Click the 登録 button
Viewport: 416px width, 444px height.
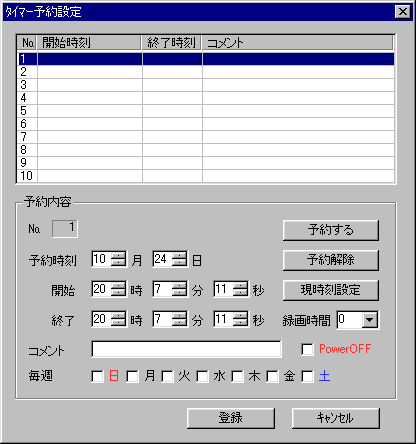[231, 418]
